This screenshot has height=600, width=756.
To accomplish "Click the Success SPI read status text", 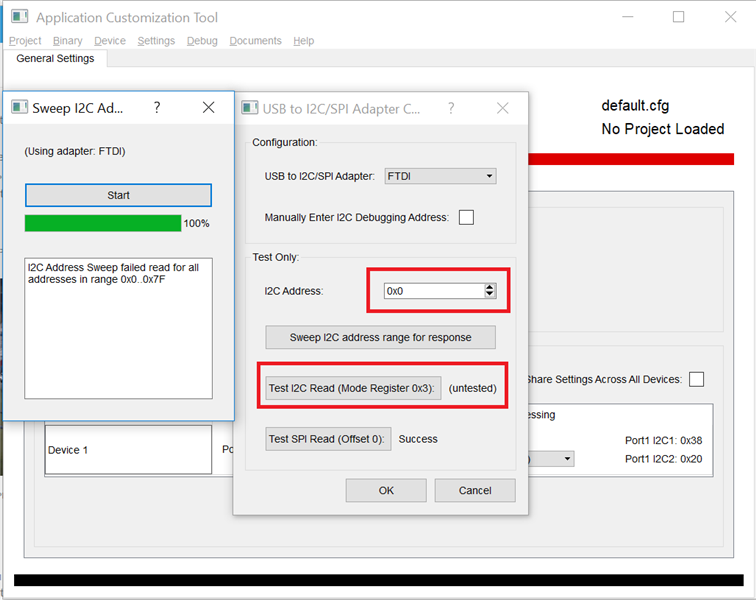I will point(418,439).
